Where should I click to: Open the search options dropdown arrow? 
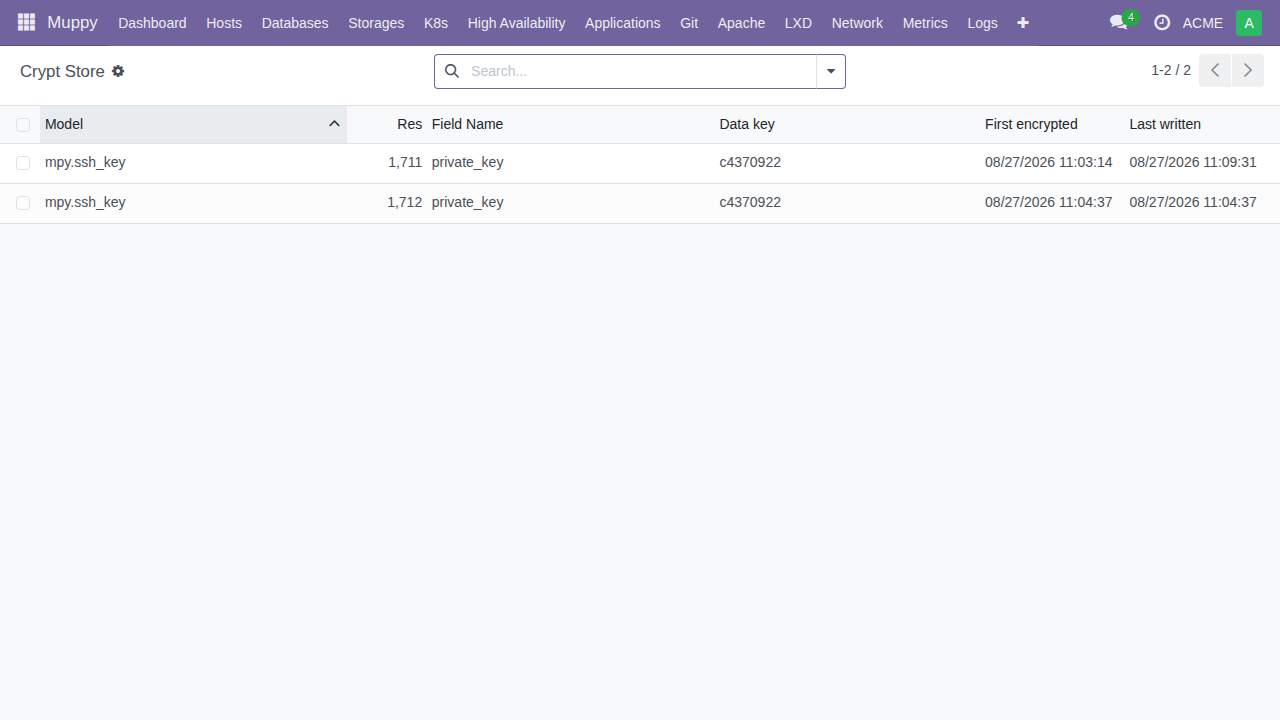[831, 71]
